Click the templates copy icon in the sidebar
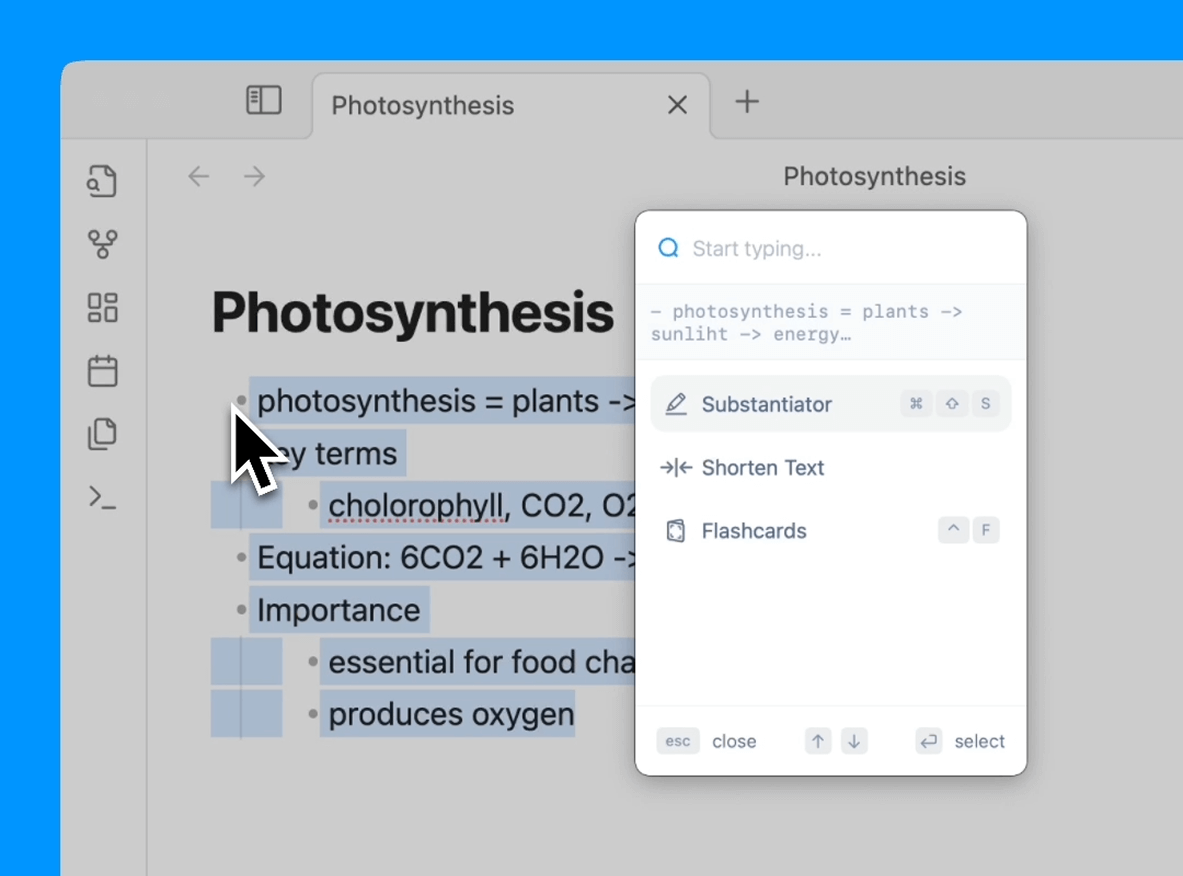Image resolution: width=1183 pixels, height=876 pixels. (x=102, y=434)
